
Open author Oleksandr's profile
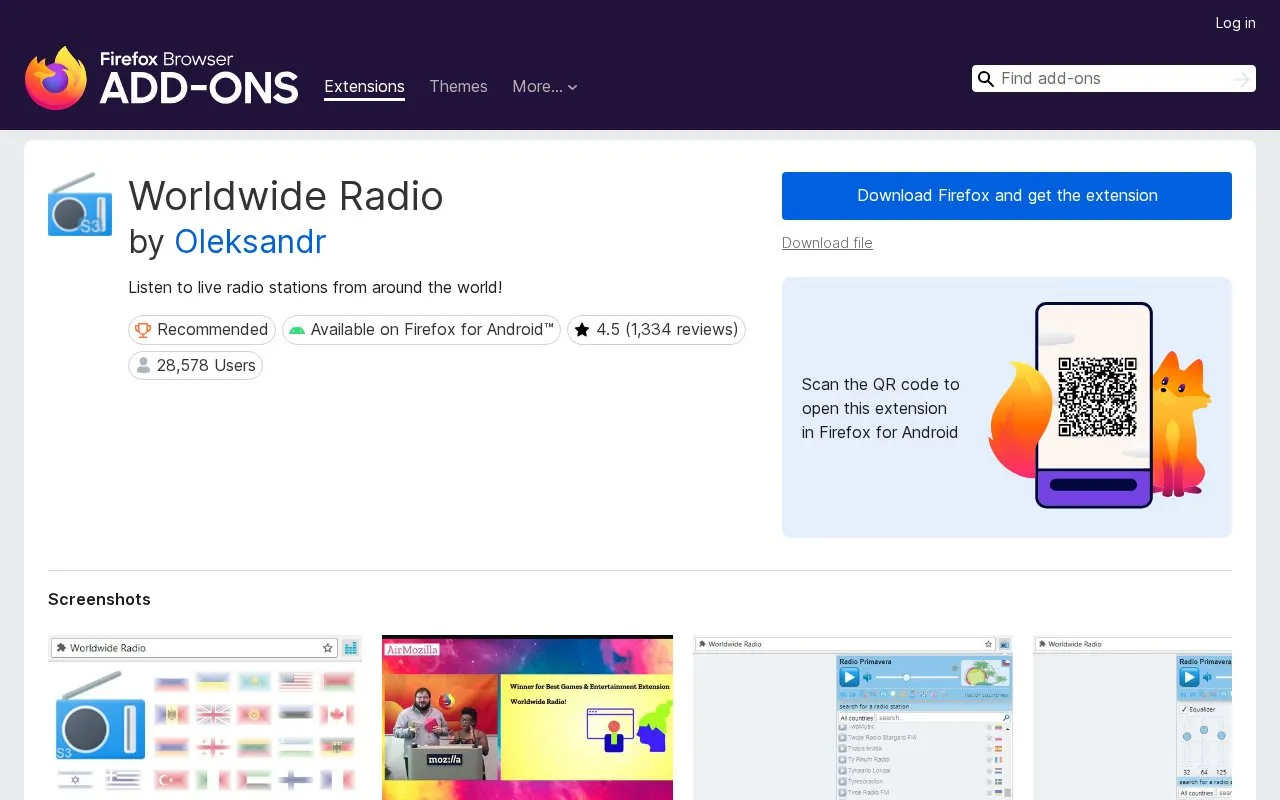click(x=250, y=241)
